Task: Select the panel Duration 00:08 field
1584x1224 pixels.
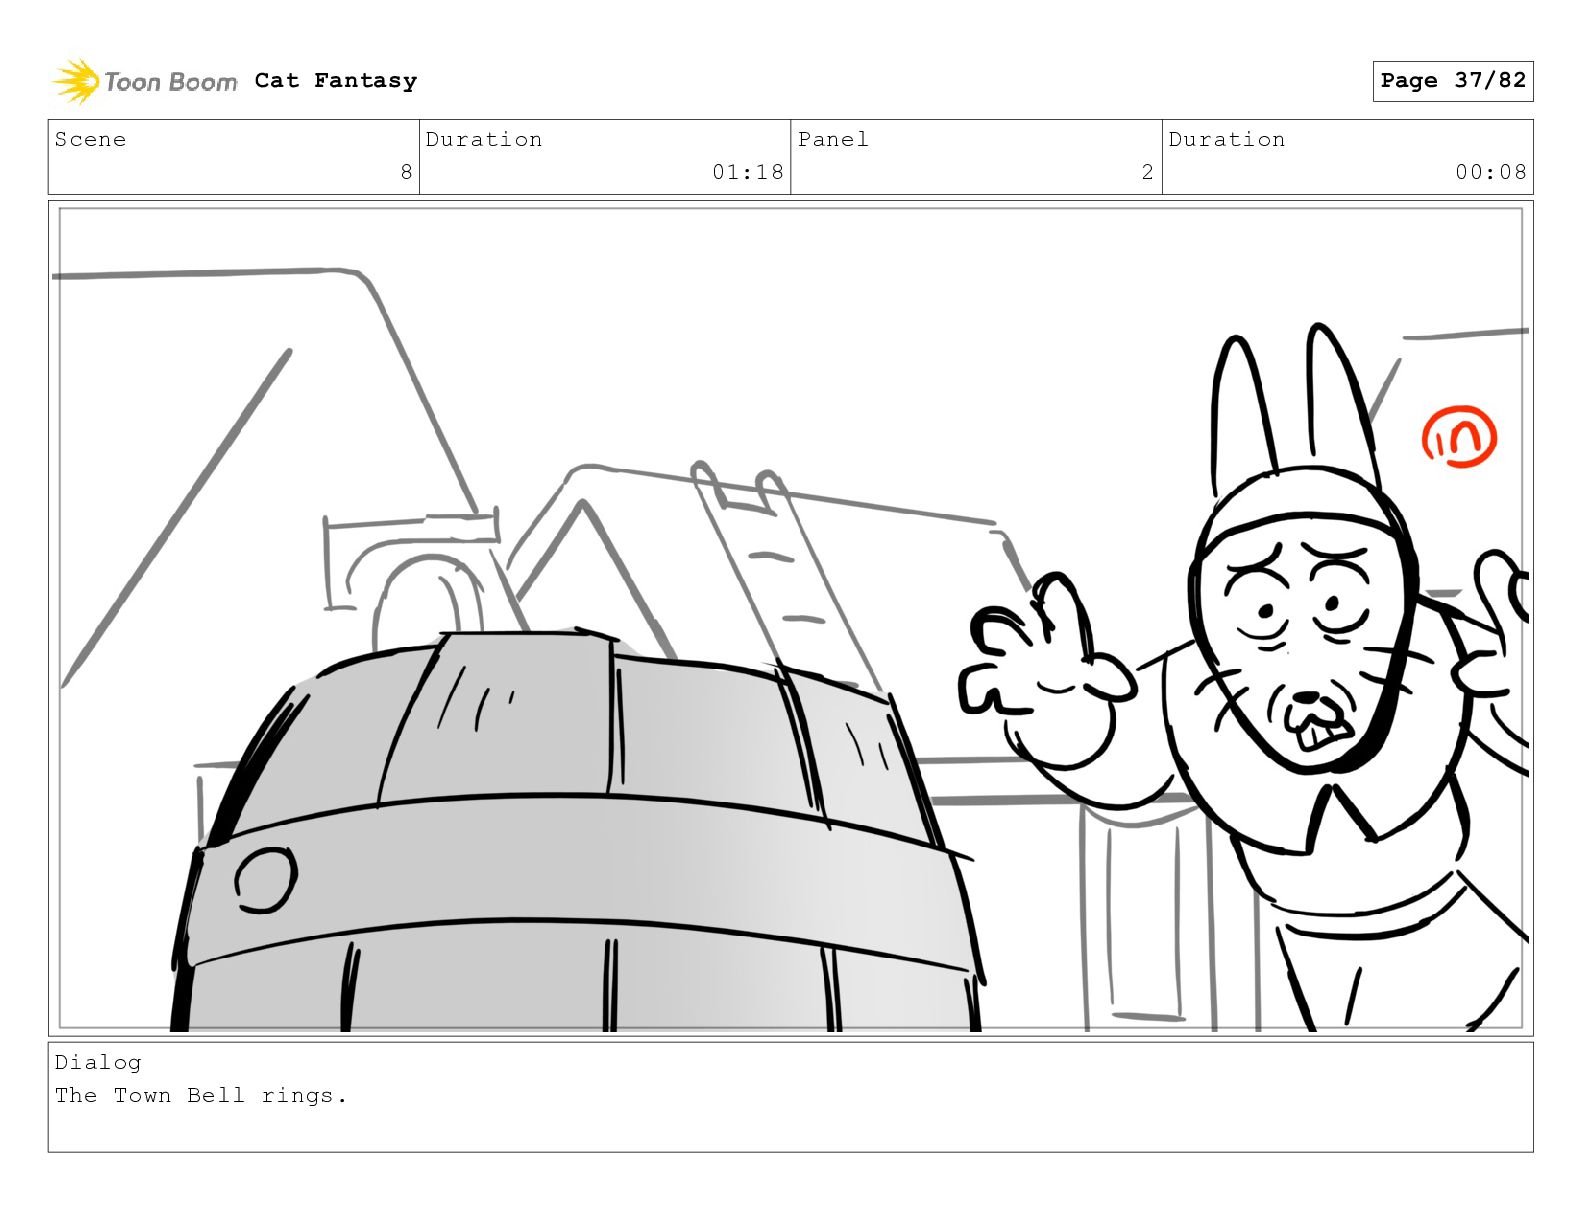Action: (x=1347, y=157)
